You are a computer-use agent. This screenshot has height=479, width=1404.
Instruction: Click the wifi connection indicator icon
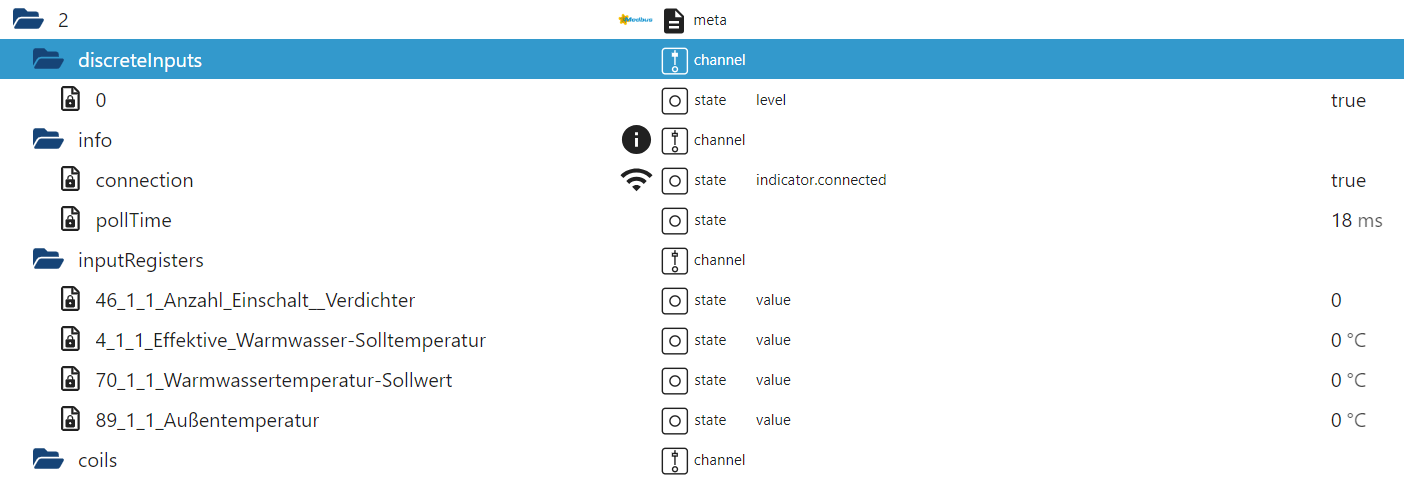(636, 180)
